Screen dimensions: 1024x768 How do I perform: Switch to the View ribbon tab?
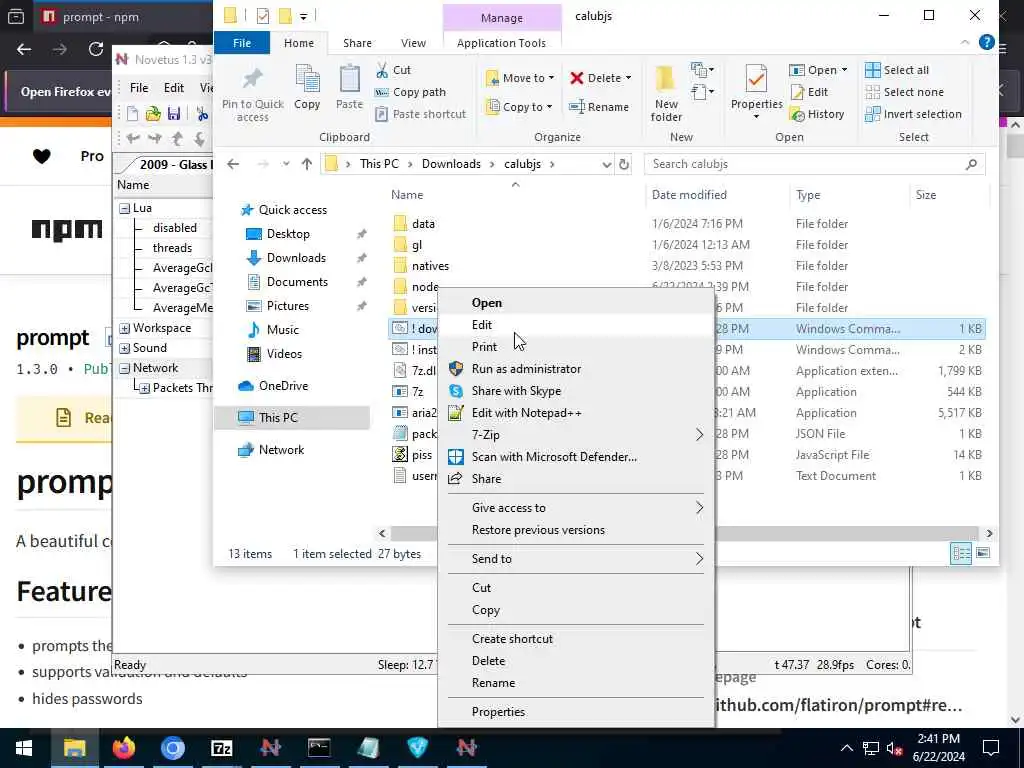[x=413, y=43]
